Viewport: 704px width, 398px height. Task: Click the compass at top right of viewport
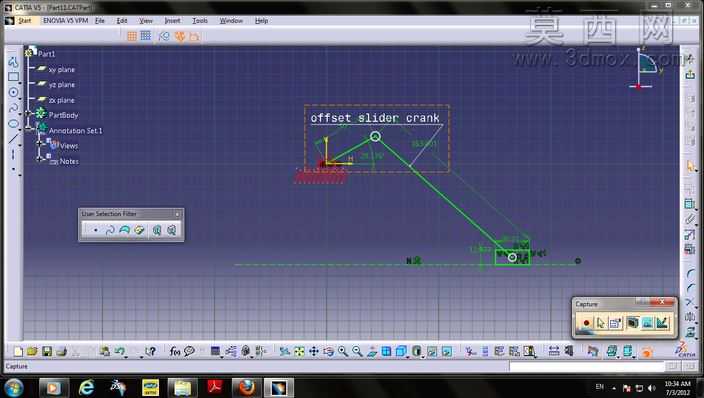(645, 67)
